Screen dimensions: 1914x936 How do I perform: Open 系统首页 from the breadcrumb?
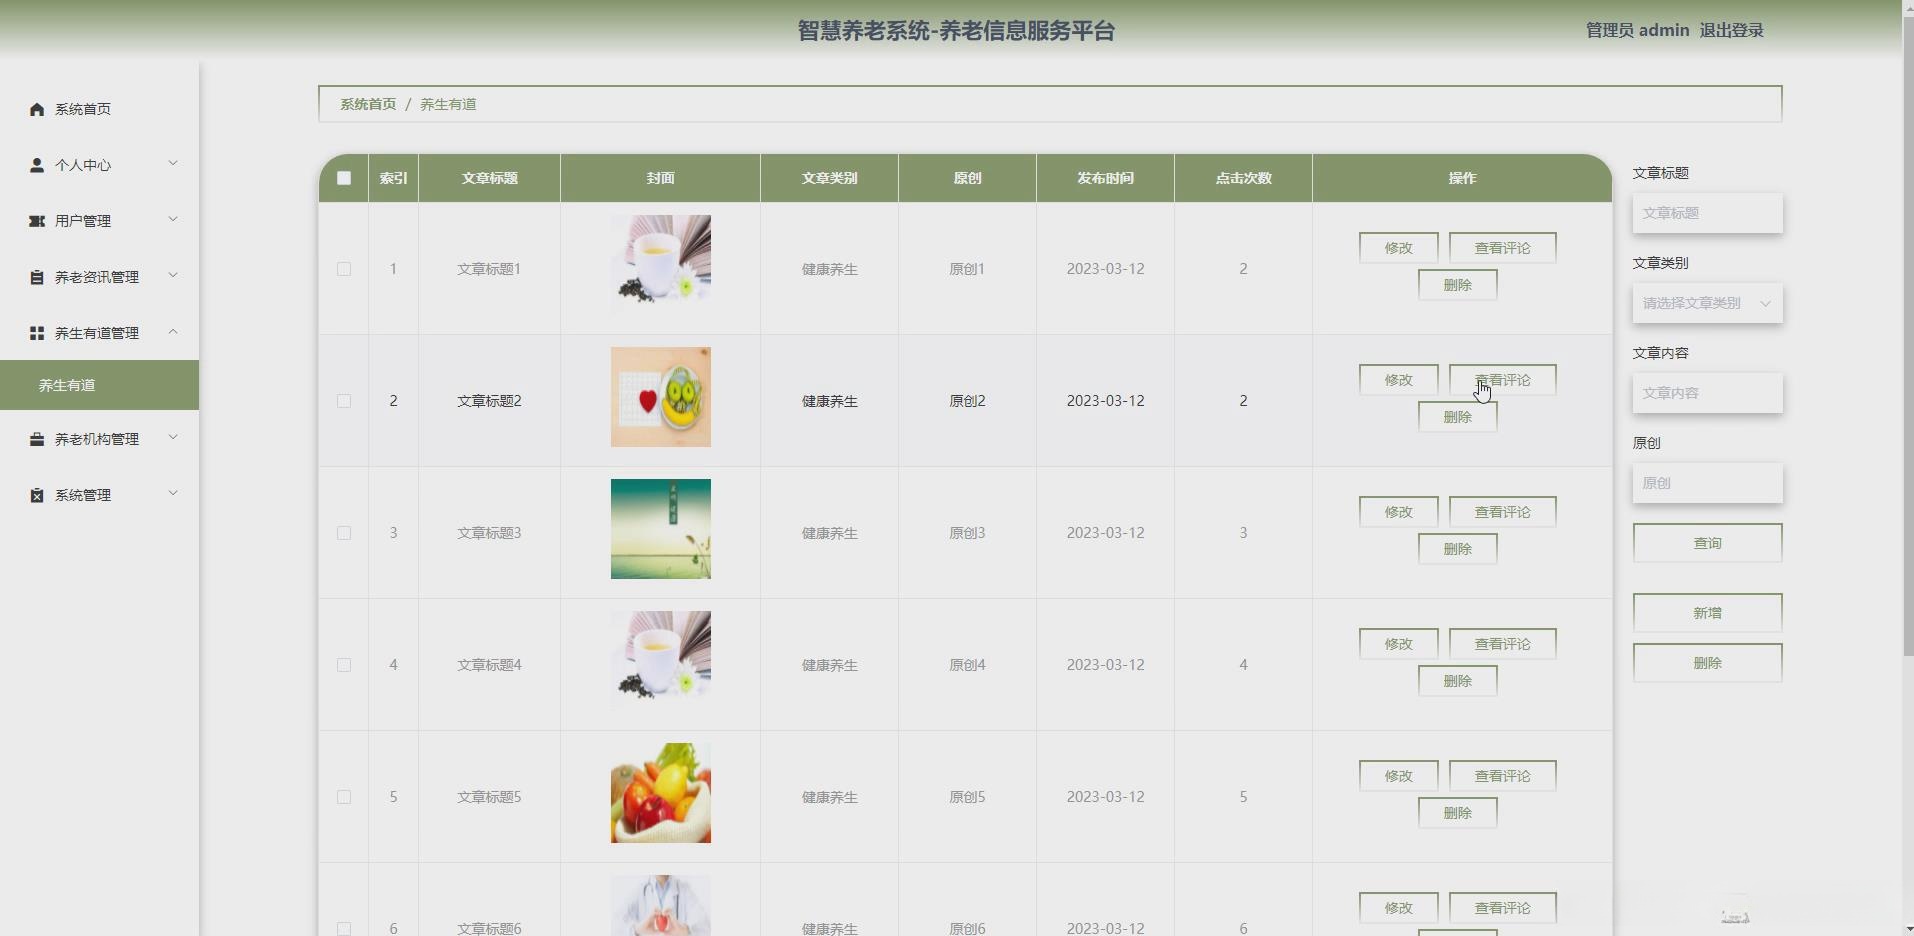pos(367,103)
